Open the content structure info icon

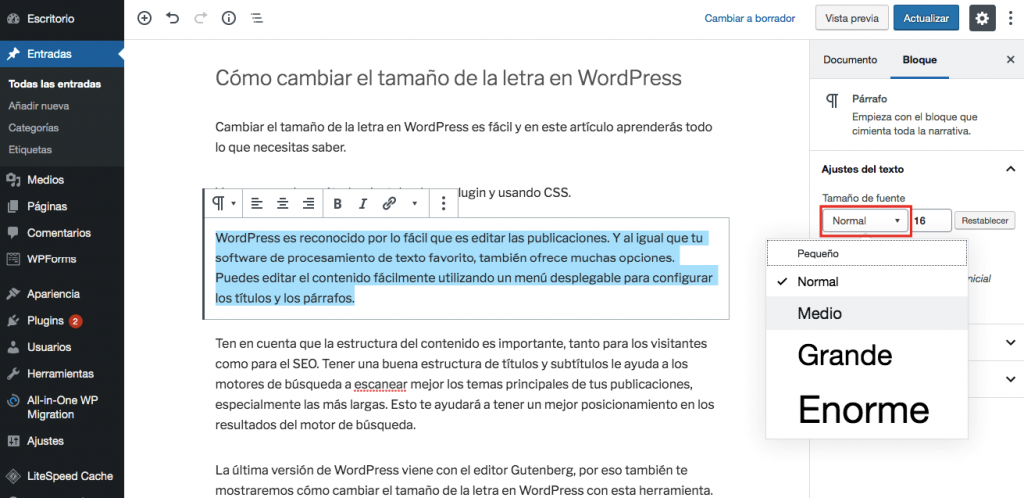(228, 18)
